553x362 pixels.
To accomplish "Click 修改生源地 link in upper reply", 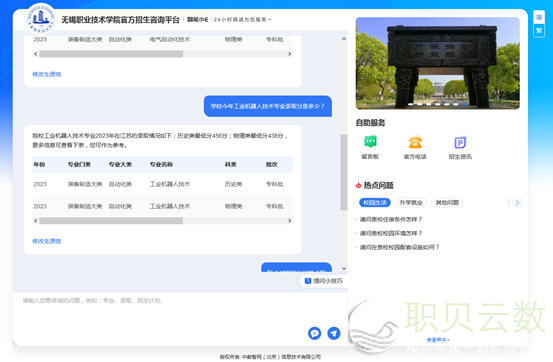I will click(x=47, y=74).
